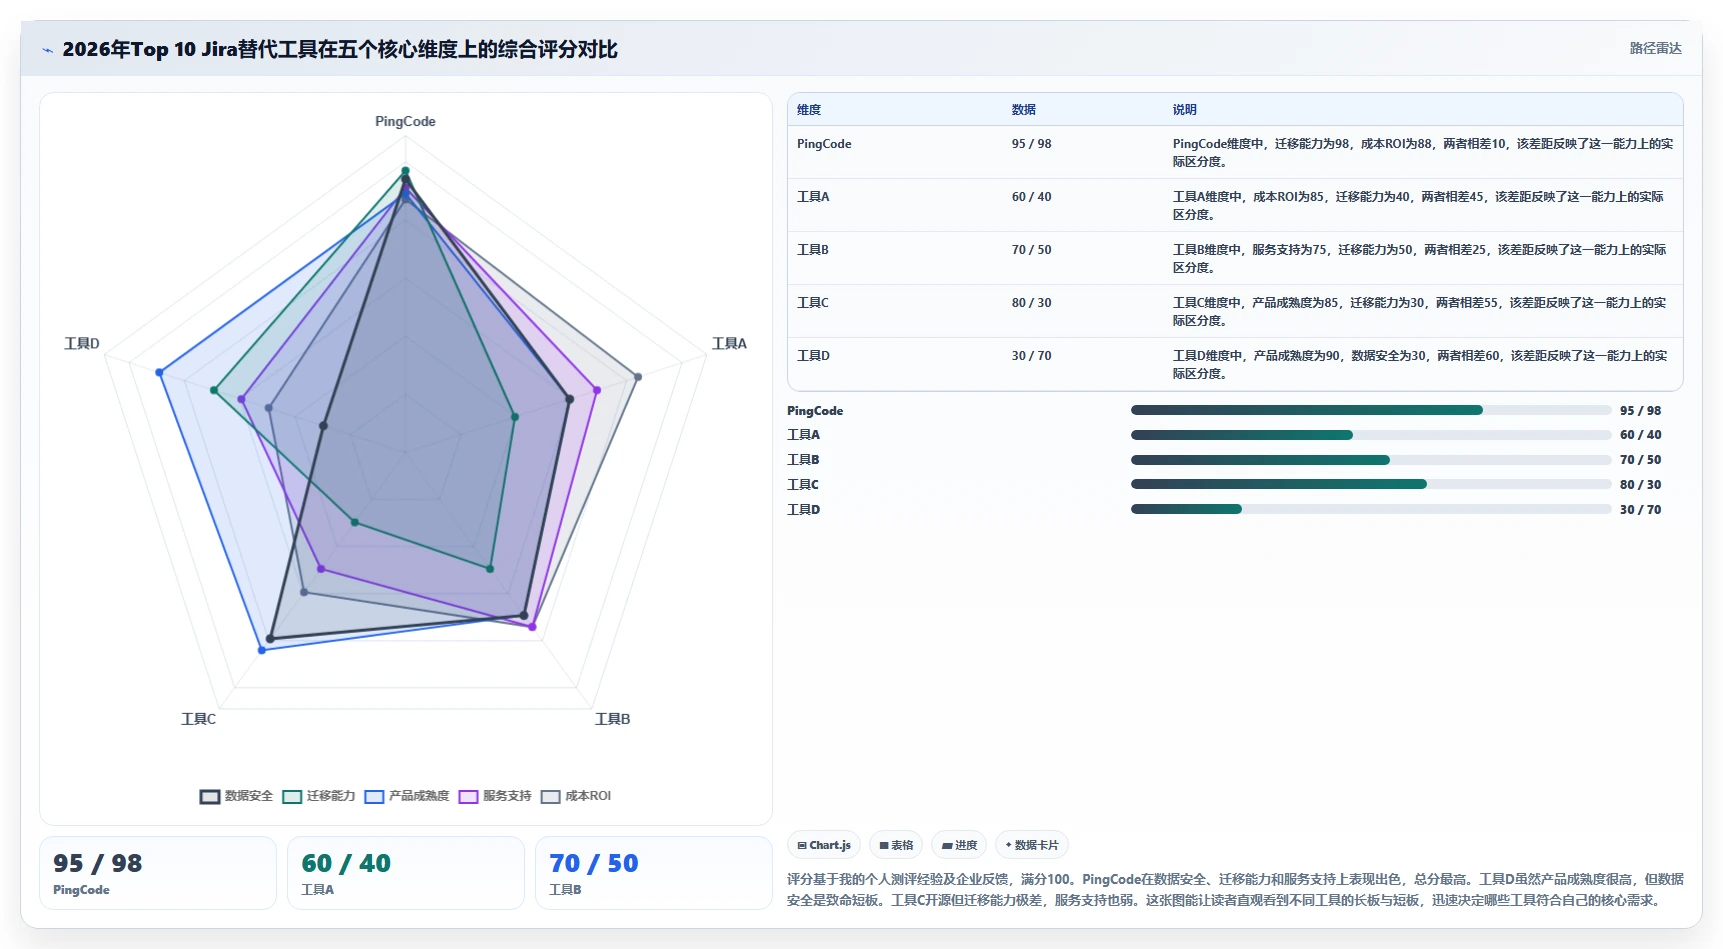The height and width of the screenshot is (949, 1723).
Task: Click the 80 / 30 value beside the progress bar
Action: (x=1641, y=485)
